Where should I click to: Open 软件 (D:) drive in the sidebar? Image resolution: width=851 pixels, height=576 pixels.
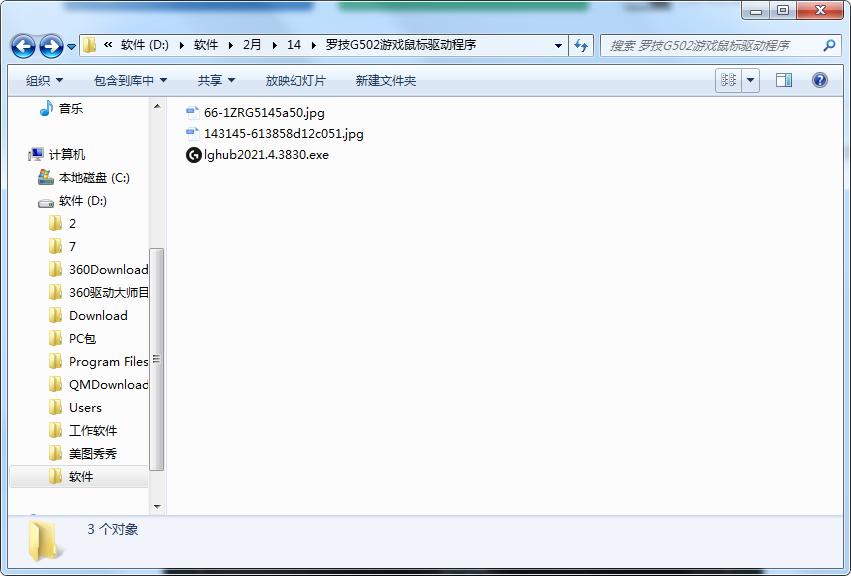(x=82, y=201)
